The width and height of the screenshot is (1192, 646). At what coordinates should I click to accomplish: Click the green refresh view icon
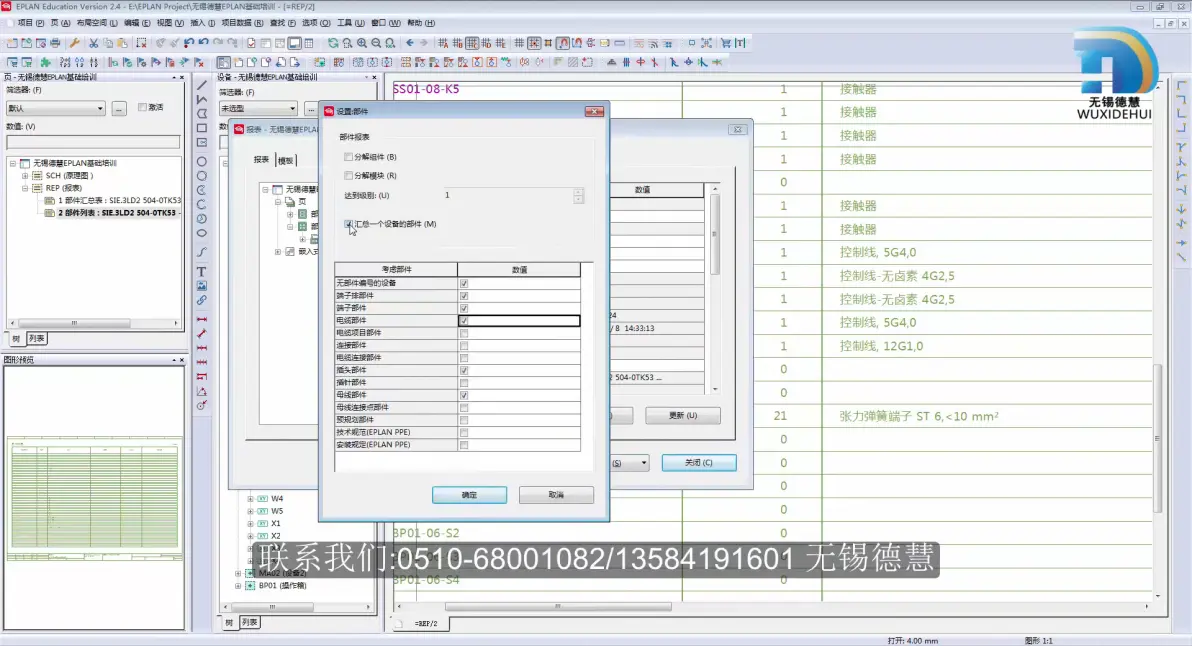[x=333, y=43]
